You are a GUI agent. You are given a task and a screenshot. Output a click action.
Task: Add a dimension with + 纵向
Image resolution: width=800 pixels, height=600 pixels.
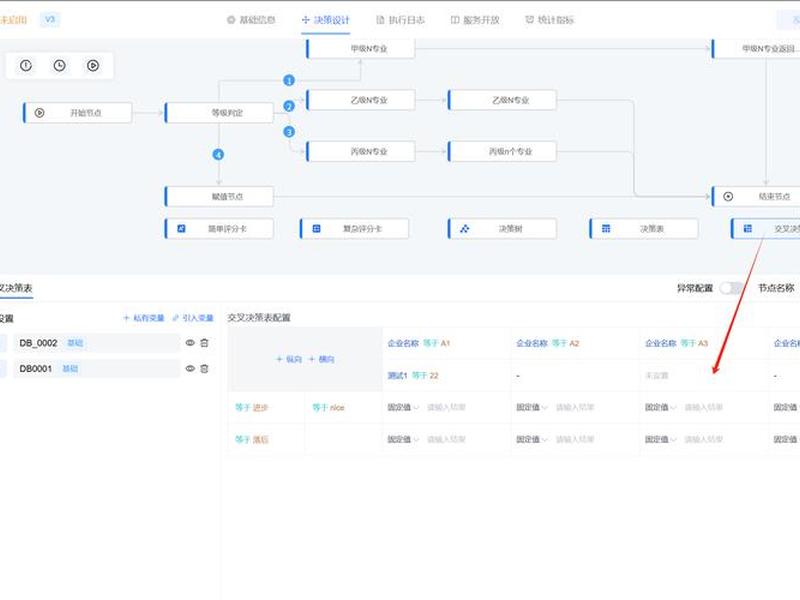tap(289, 359)
